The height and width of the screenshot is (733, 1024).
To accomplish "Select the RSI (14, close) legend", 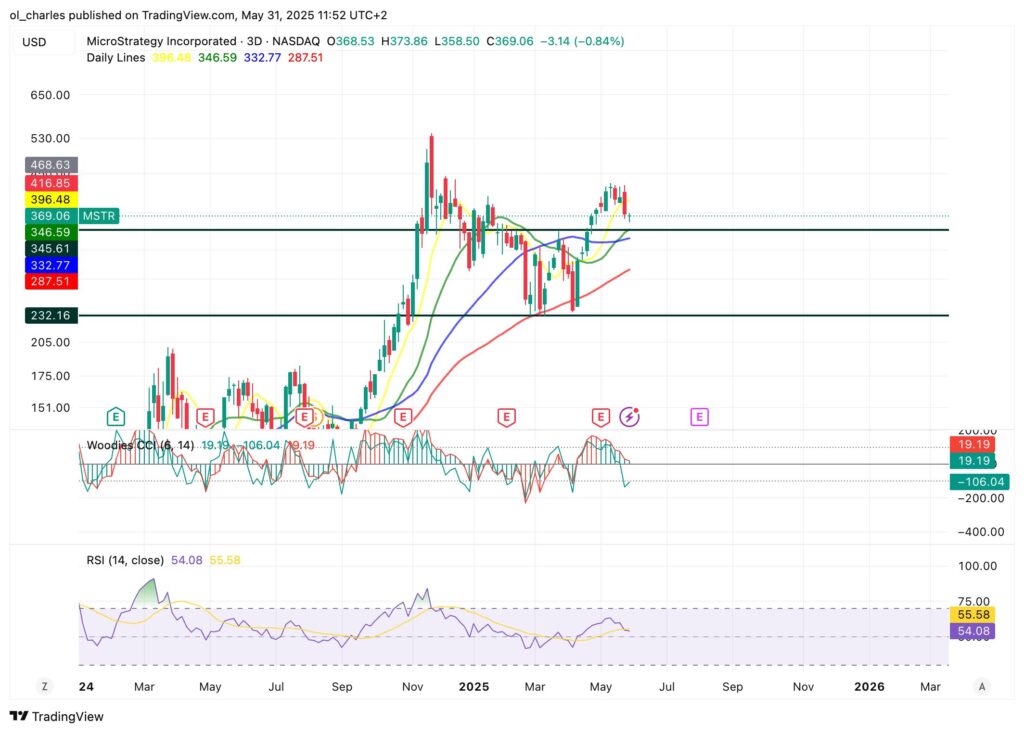I will [x=125, y=561].
